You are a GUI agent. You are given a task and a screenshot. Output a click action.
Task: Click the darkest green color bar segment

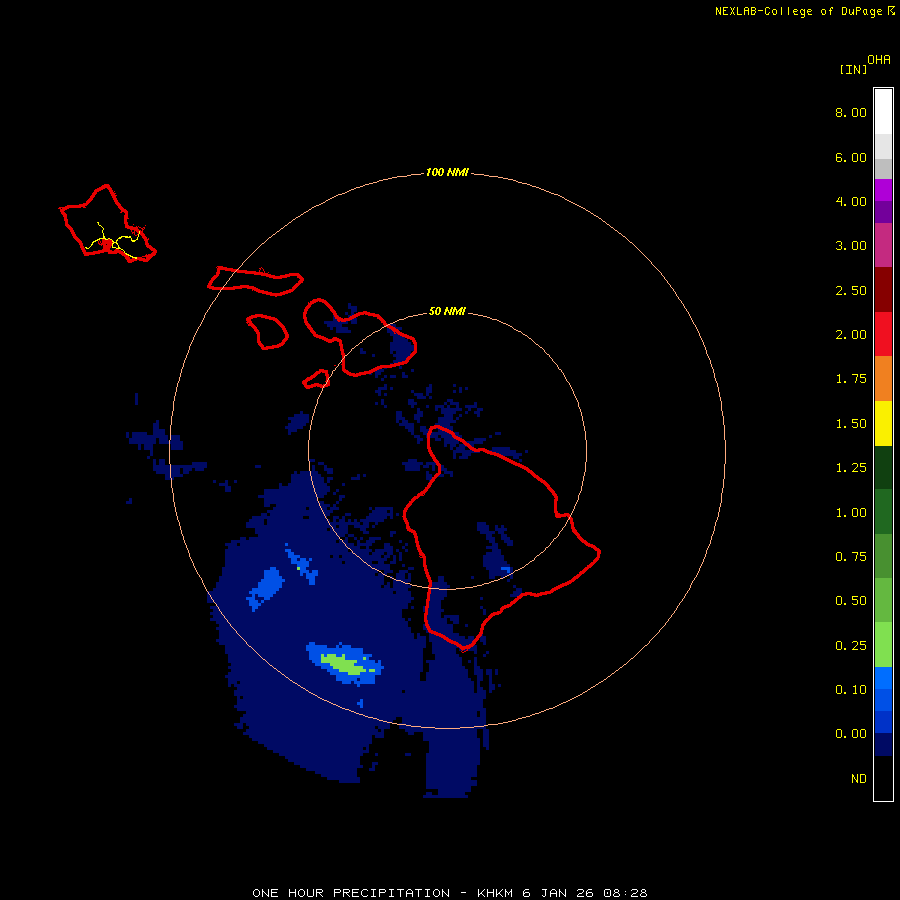coord(883,467)
